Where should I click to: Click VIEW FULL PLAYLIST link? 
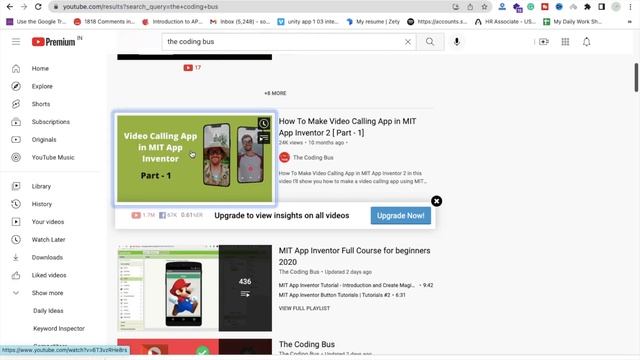[x=304, y=308]
